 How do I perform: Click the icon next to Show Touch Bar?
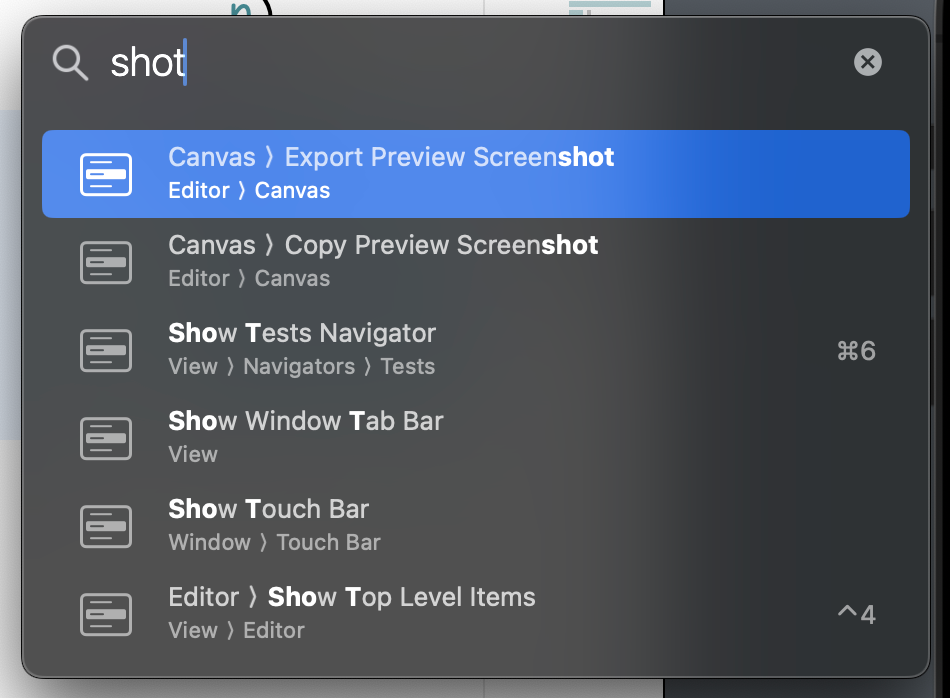(106, 526)
